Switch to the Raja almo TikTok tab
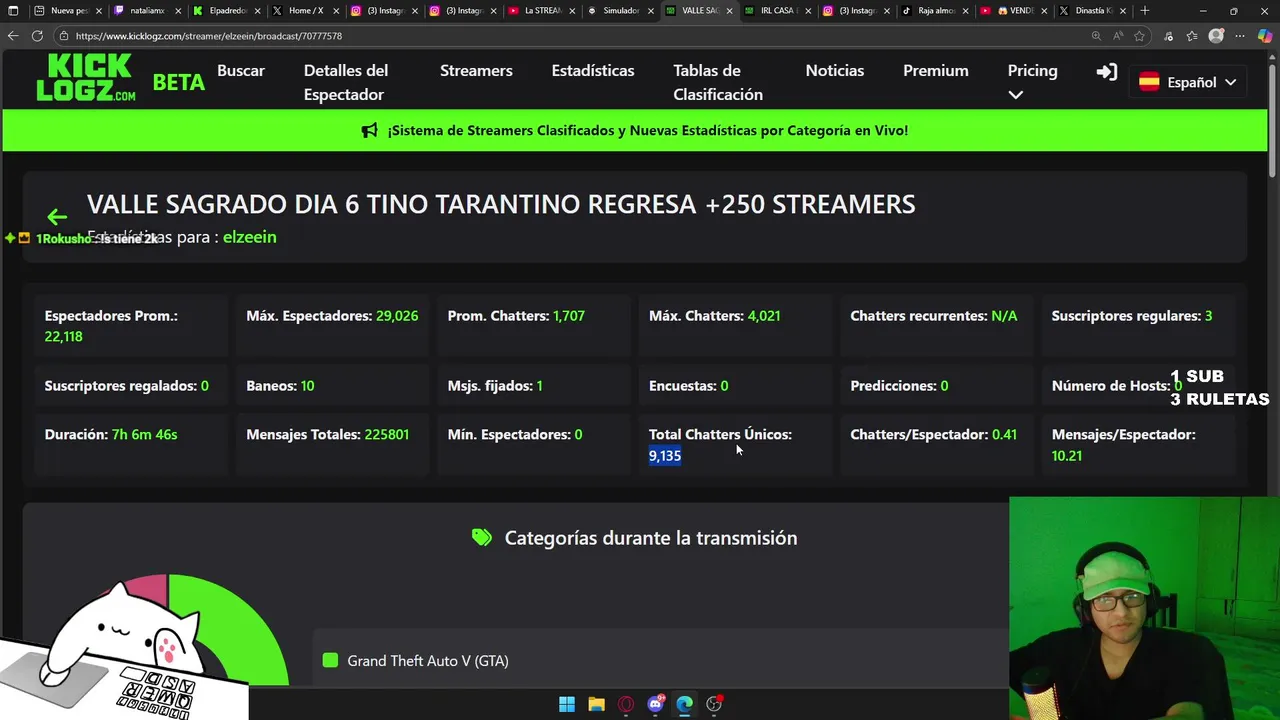1280x720 pixels. tap(935, 10)
